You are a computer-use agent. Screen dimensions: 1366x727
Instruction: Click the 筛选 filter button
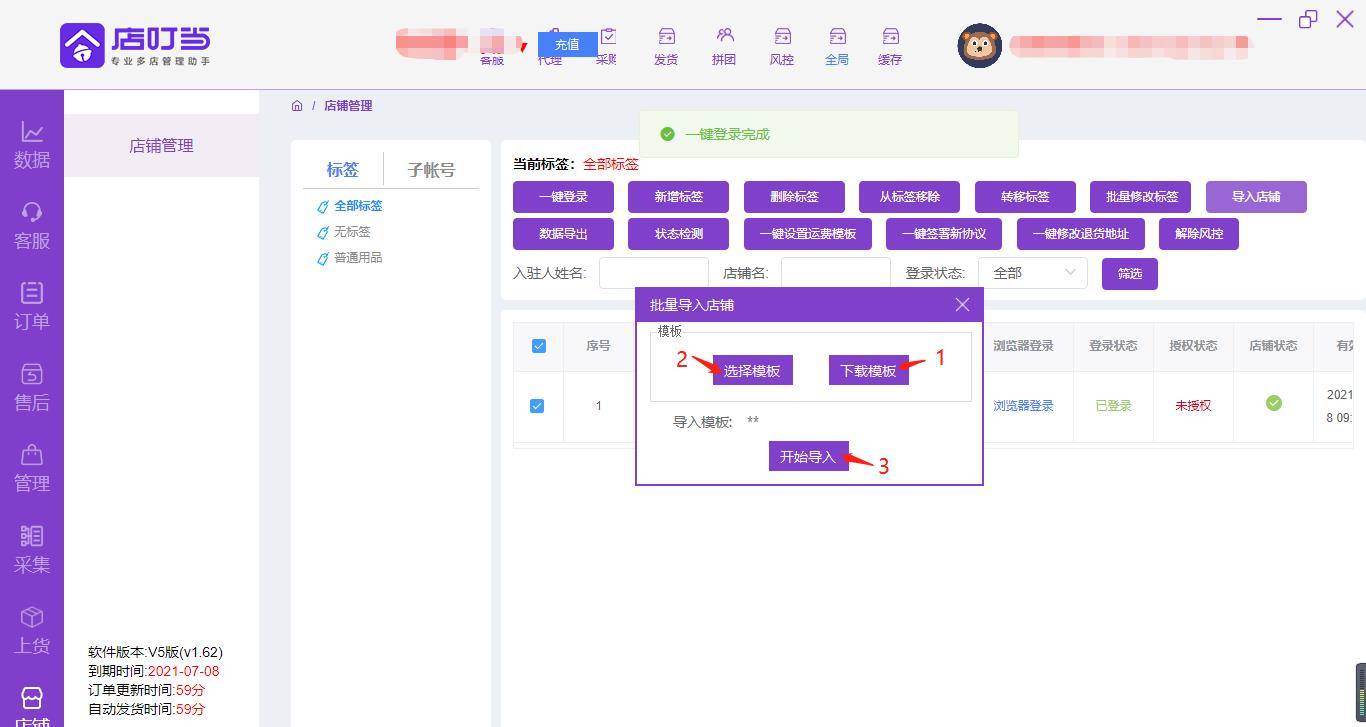click(1130, 274)
